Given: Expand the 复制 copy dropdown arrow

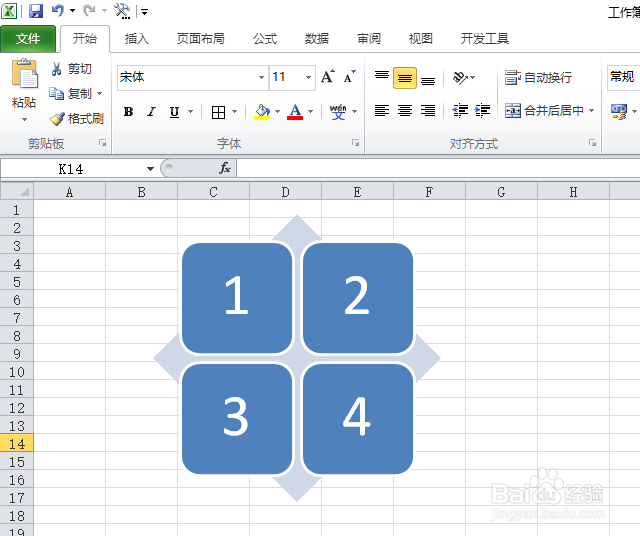Looking at the screenshot, I should pos(100,93).
